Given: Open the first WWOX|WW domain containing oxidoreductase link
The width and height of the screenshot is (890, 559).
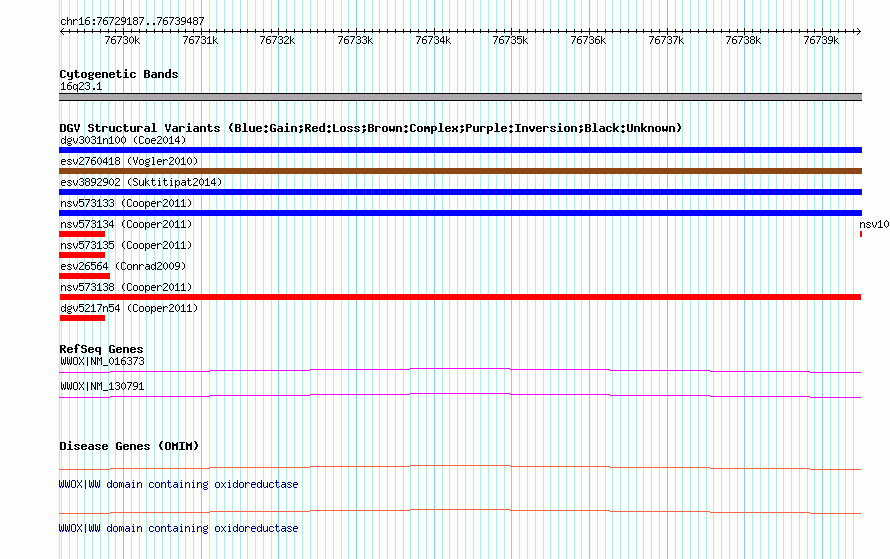Looking at the screenshot, I should tap(179, 484).
